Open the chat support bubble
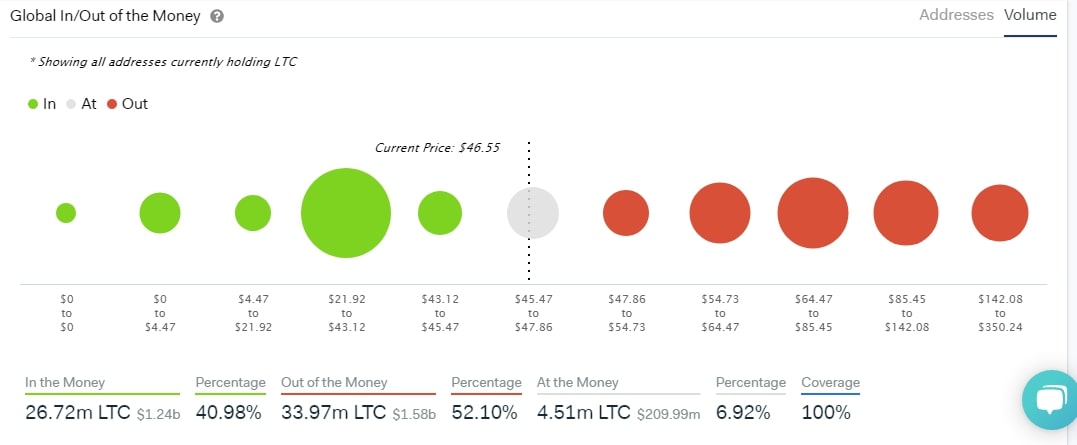The height and width of the screenshot is (445, 1077). coord(1050,399)
